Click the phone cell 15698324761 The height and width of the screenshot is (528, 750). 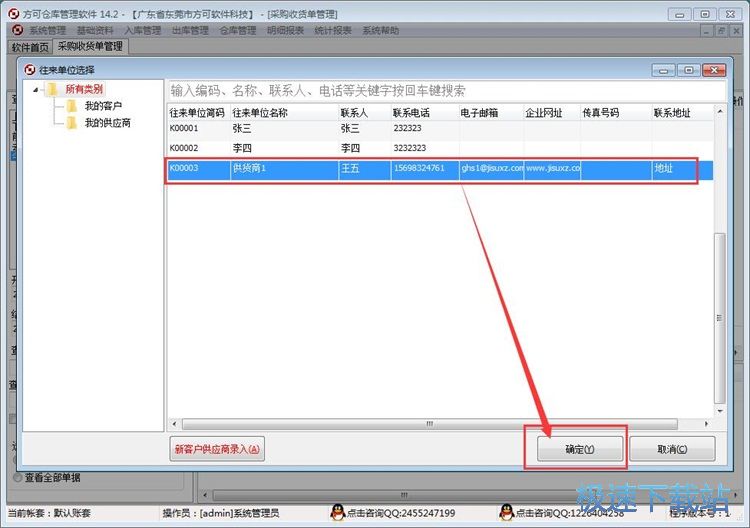coord(425,168)
